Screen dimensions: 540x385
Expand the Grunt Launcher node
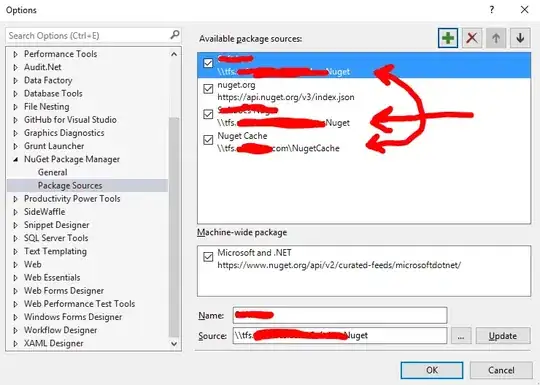click(x=15, y=146)
